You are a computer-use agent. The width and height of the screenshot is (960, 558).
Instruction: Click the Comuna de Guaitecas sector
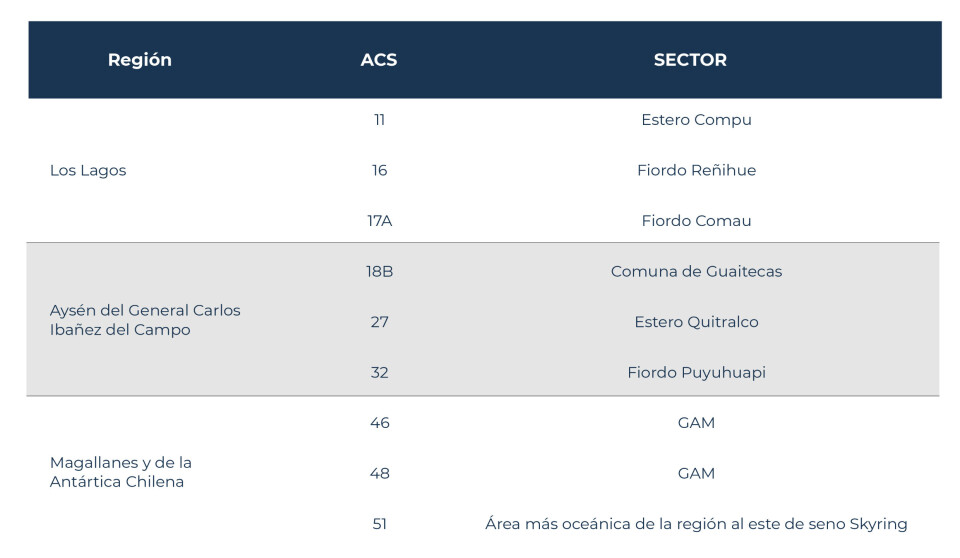[x=696, y=272]
